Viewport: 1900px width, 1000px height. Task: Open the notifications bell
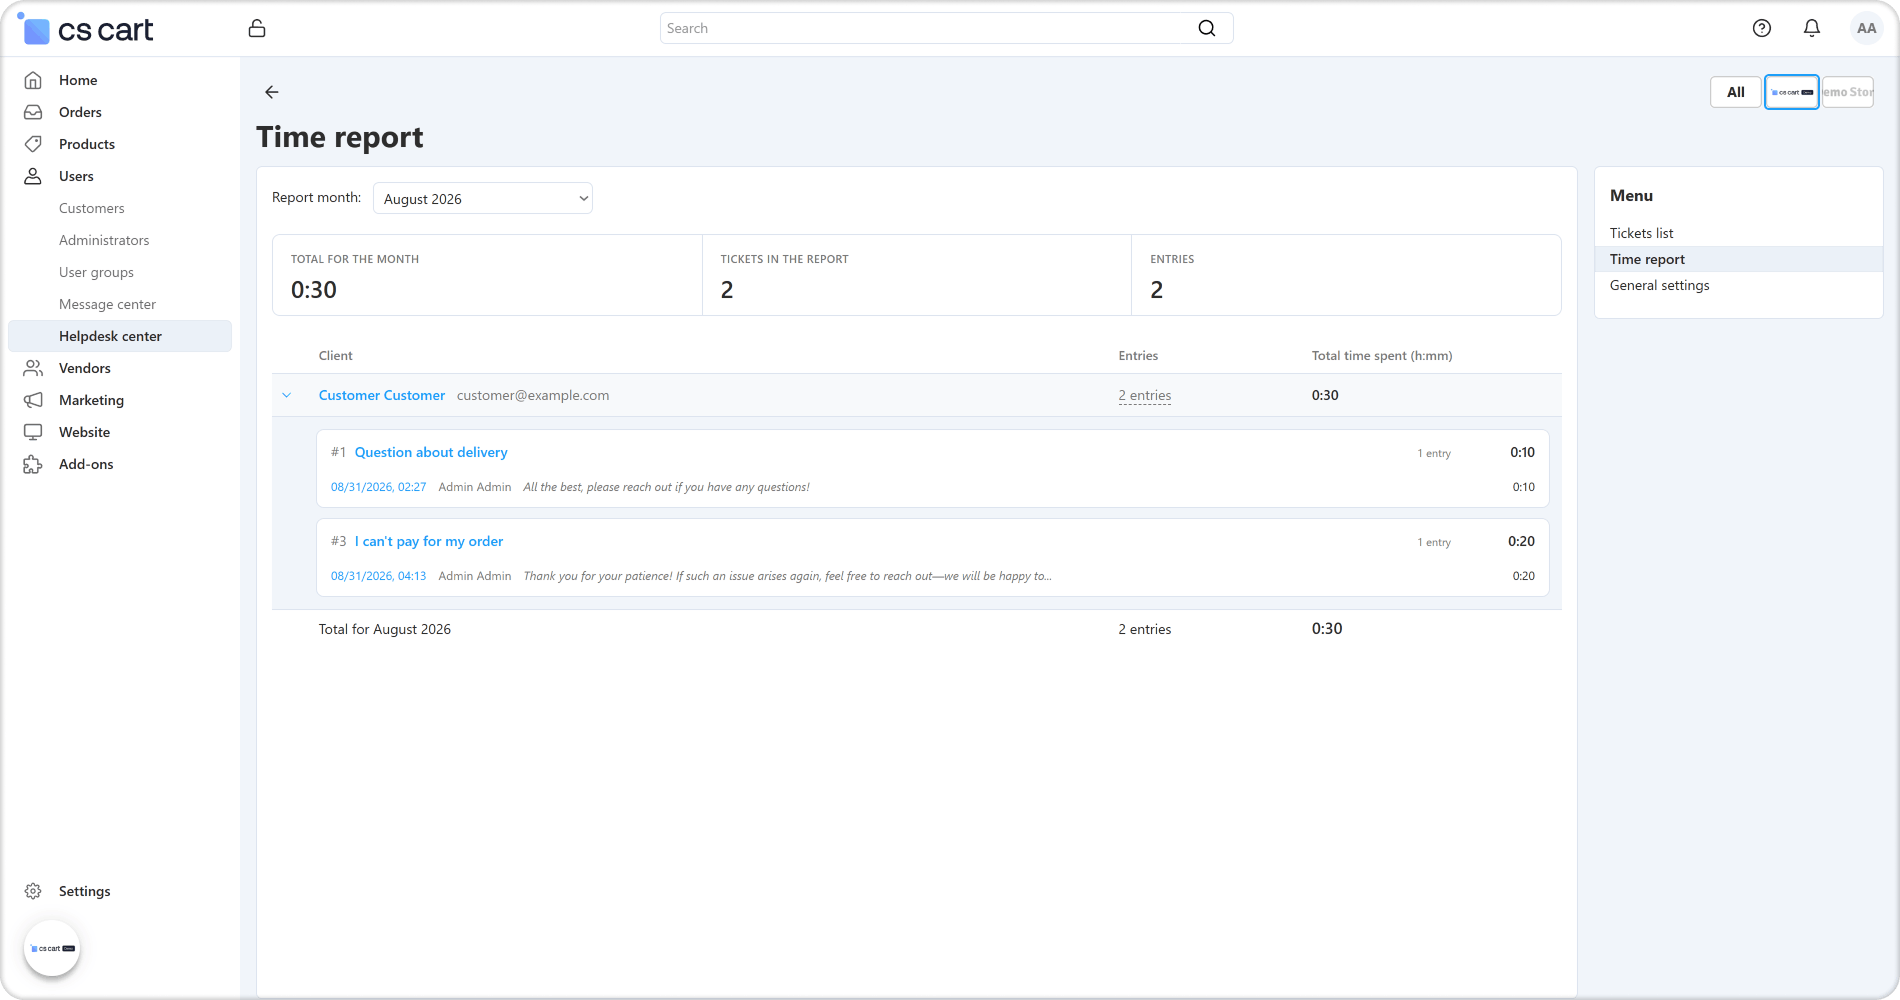point(1812,28)
